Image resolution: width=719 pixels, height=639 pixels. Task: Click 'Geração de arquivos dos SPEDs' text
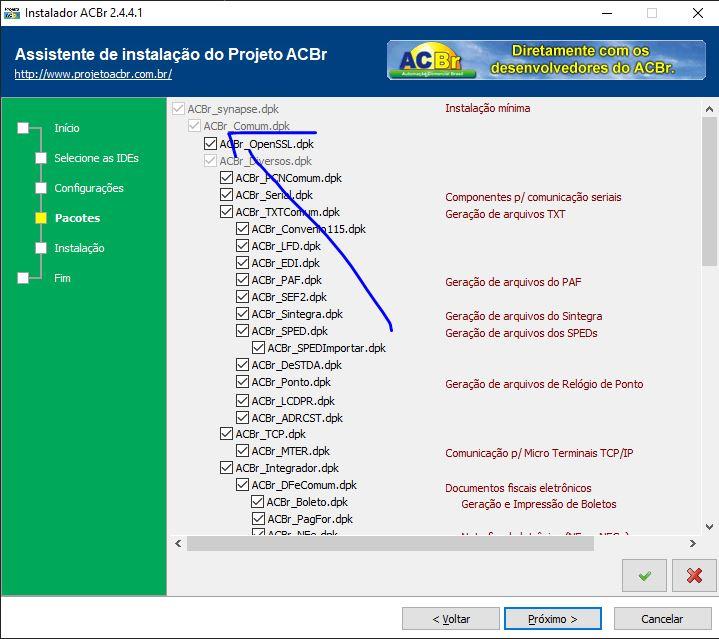click(x=521, y=333)
